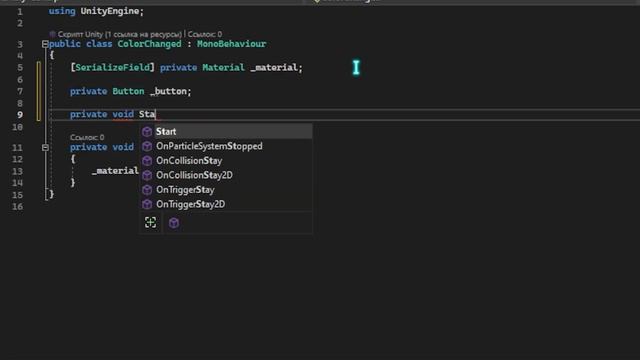This screenshot has width=640, height=360.
Task: Select the Start autocomplete suggestion
Action: (227, 131)
